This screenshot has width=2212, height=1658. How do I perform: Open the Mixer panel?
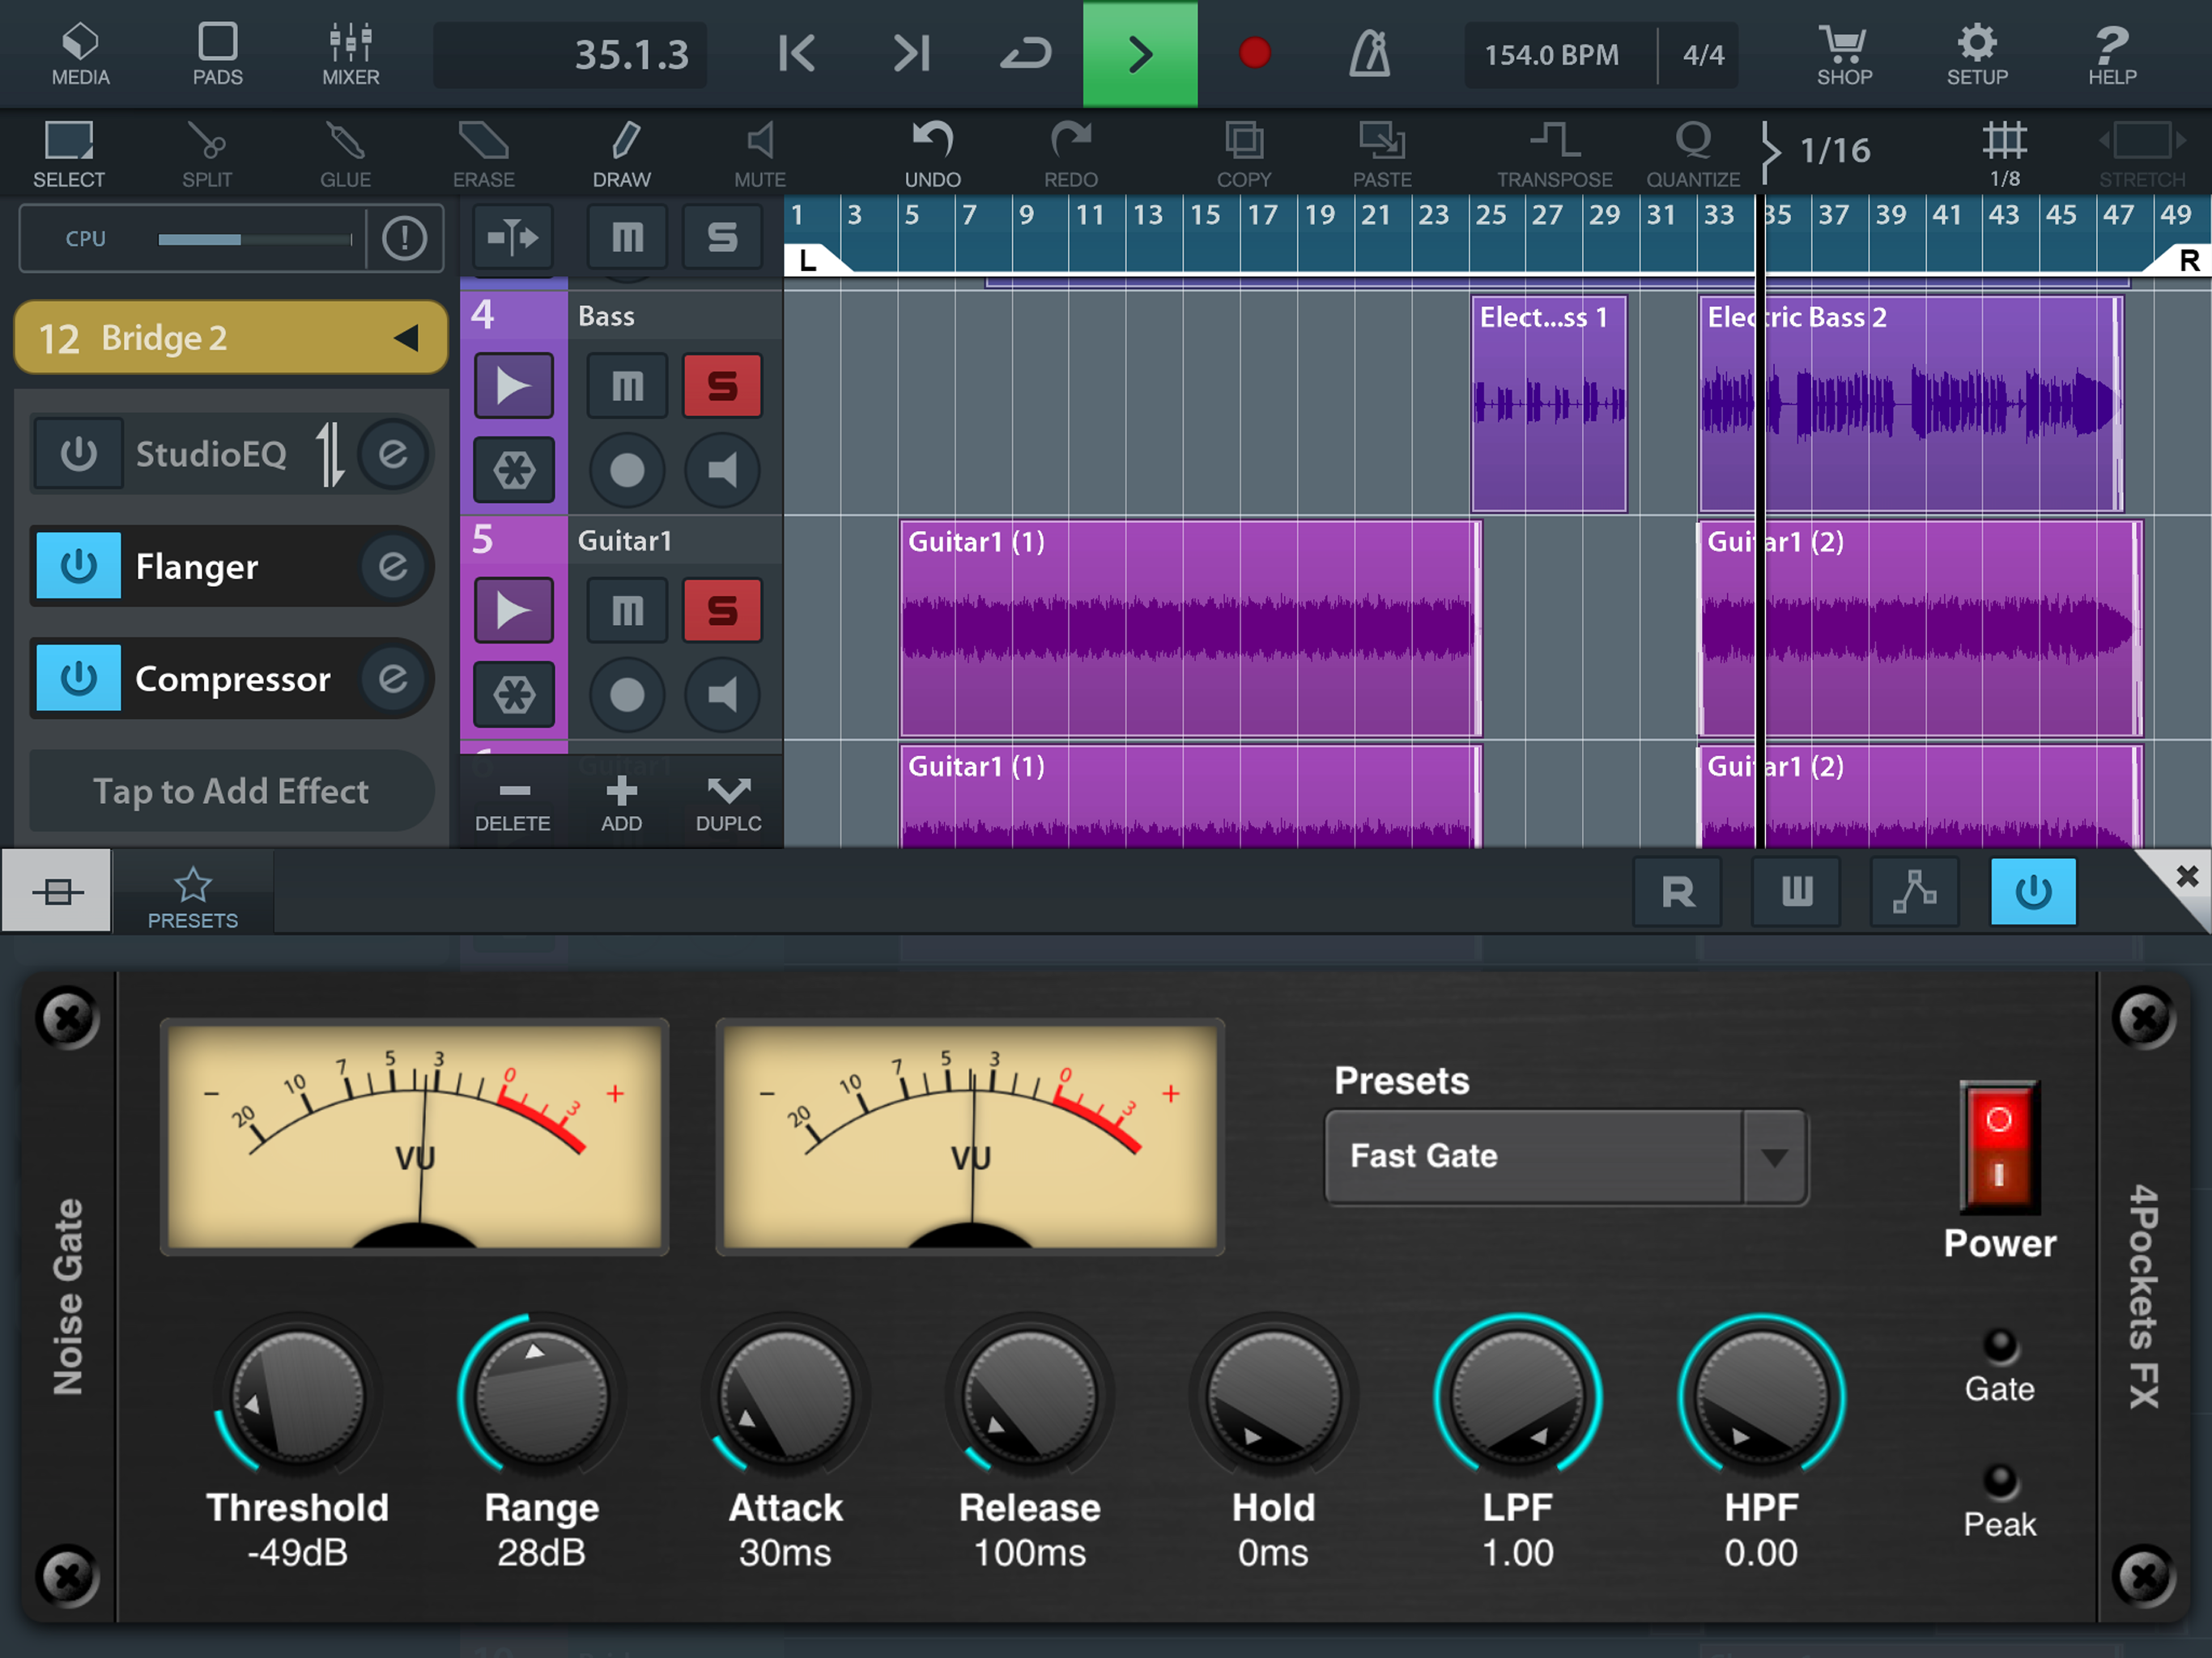tap(350, 54)
